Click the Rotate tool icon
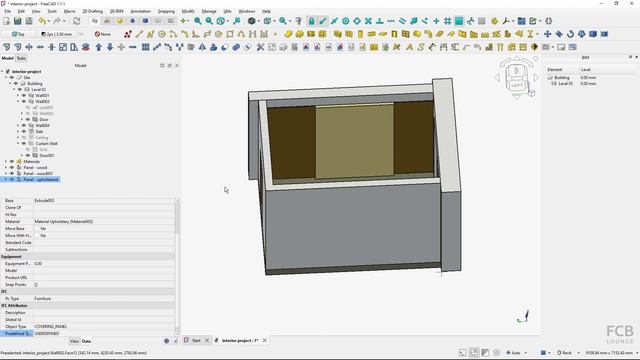 (571, 34)
